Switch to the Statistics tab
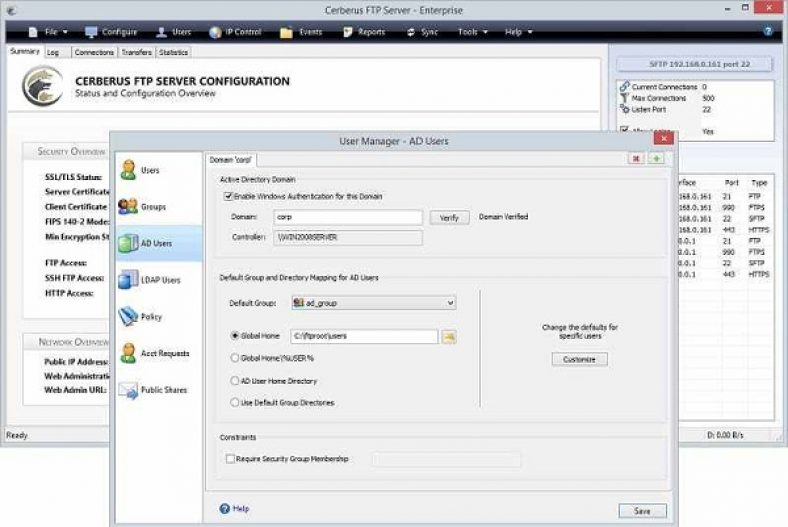 (173, 52)
